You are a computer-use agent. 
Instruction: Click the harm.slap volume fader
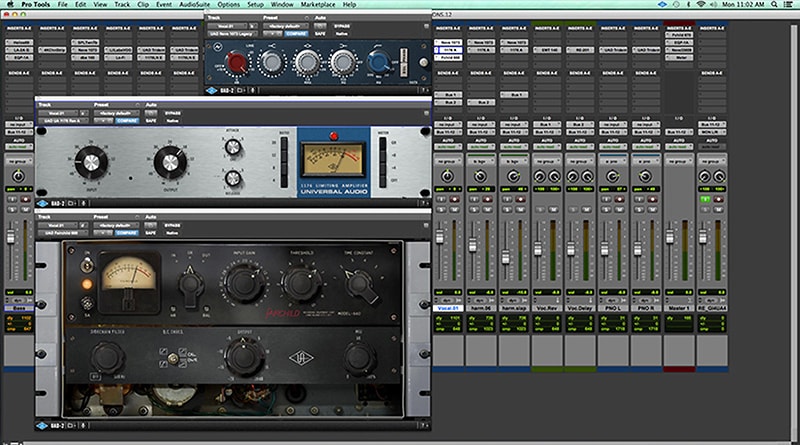tap(505, 257)
